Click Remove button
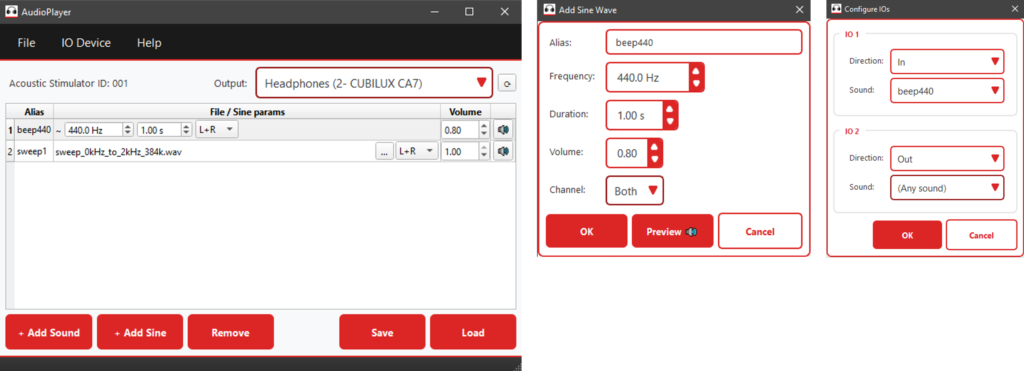The image size is (1024, 371). tap(231, 332)
